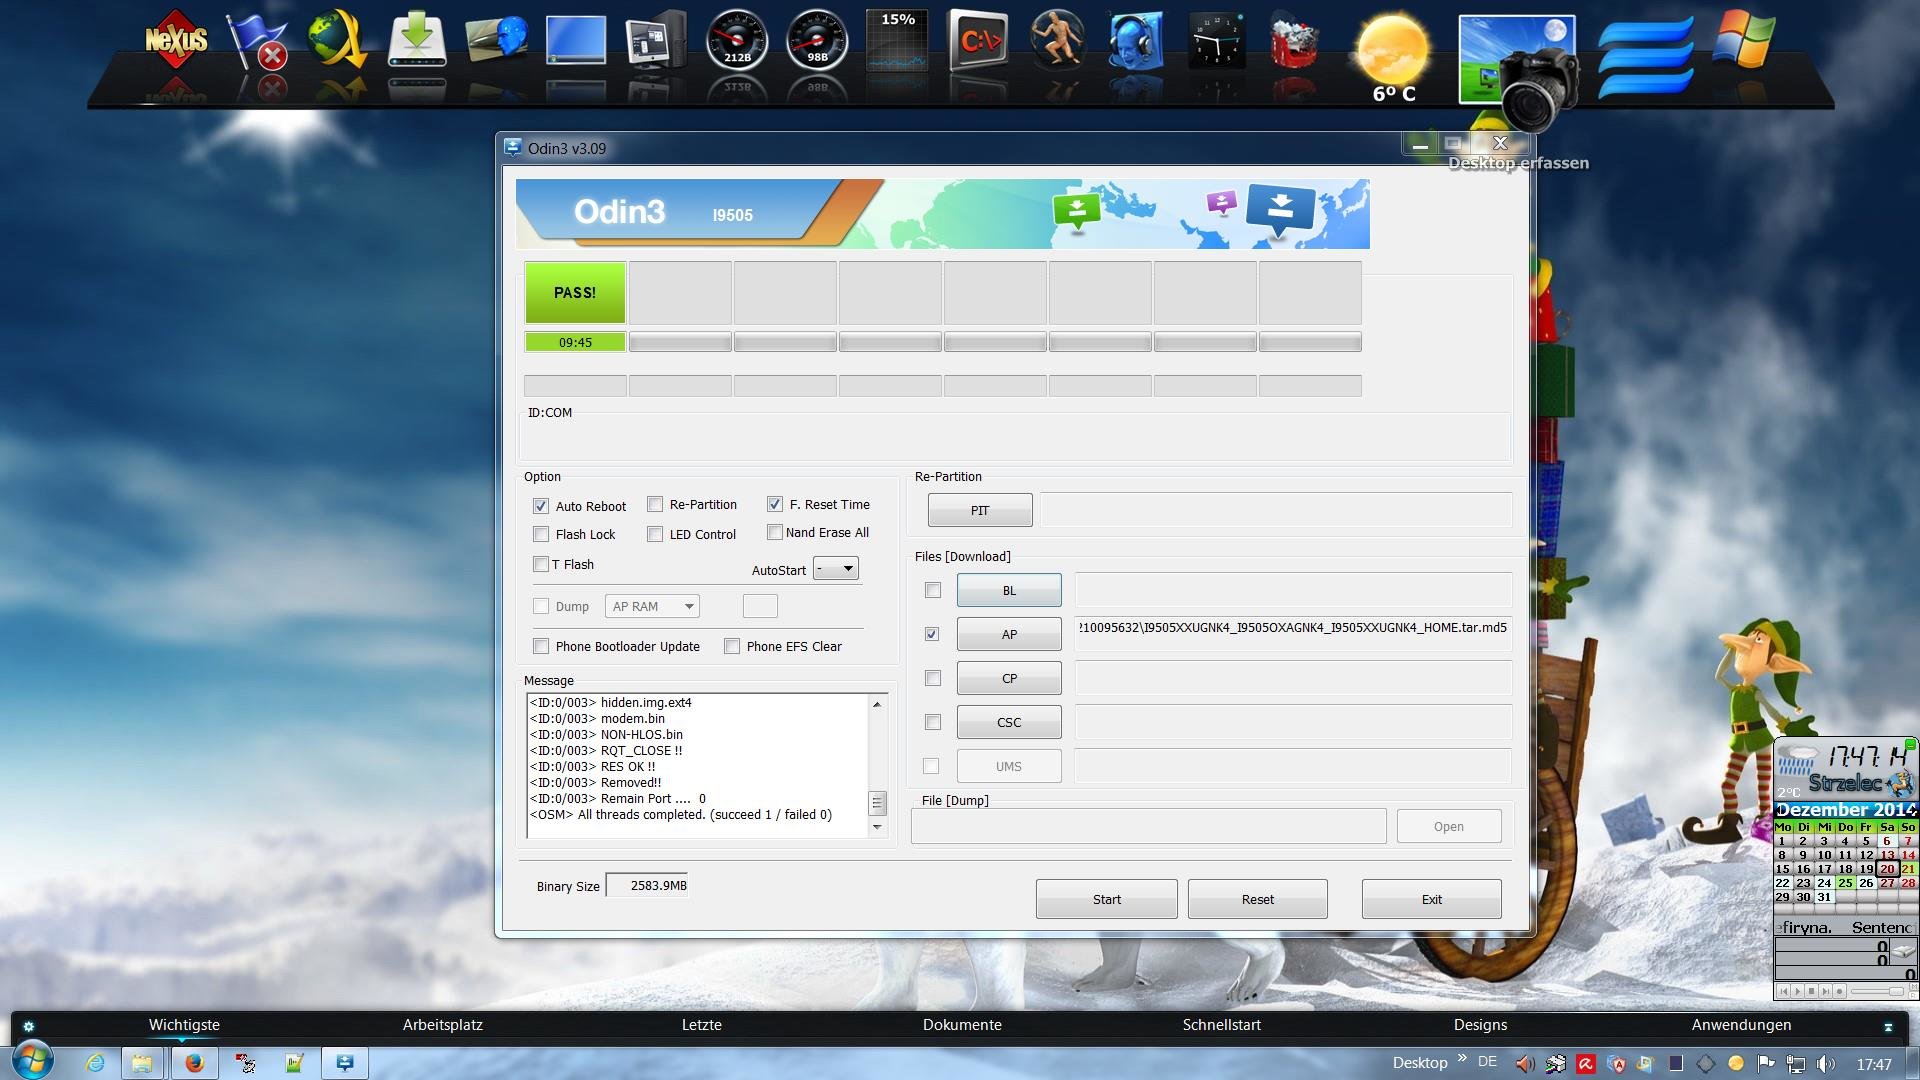
Task: Click the BL file button
Action: 1009,590
